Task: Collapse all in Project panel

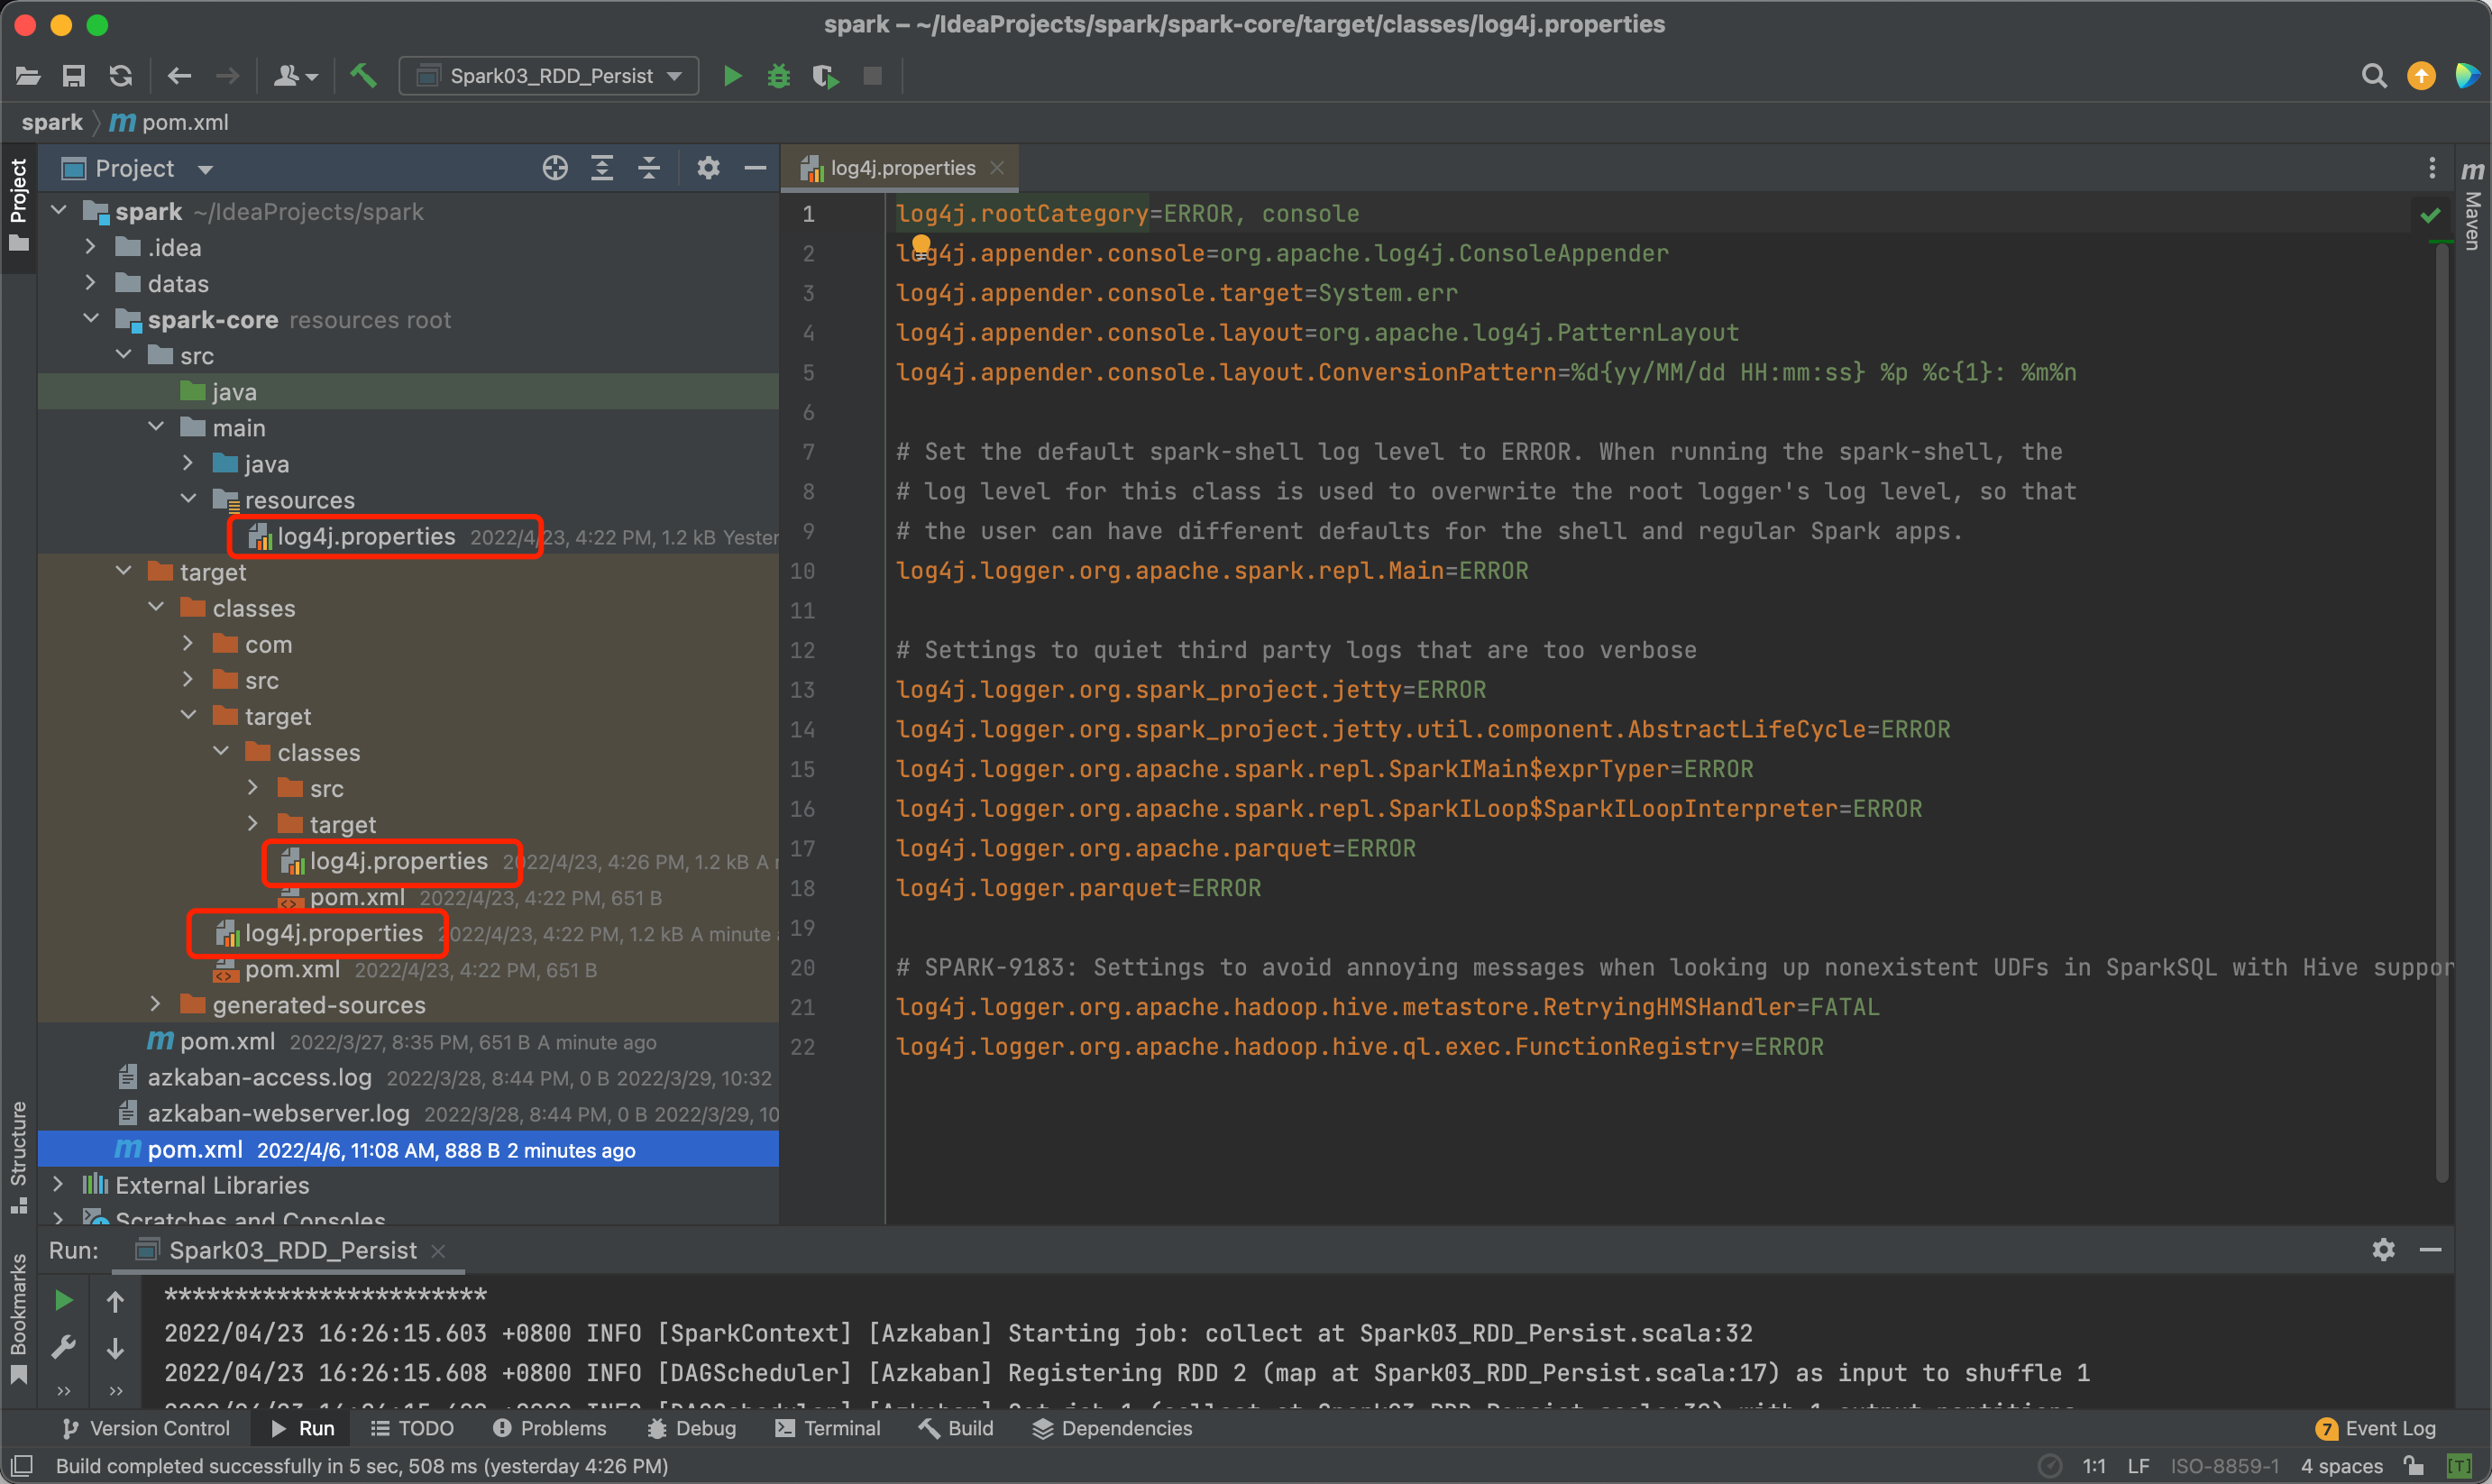Action: 649,168
